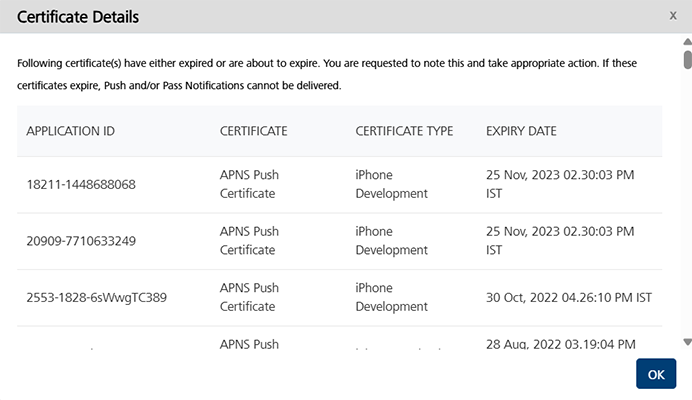This screenshot has height=400, width=692.
Task: Click the 28 Aug, 2022 expiry date
Action: click(560, 344)
